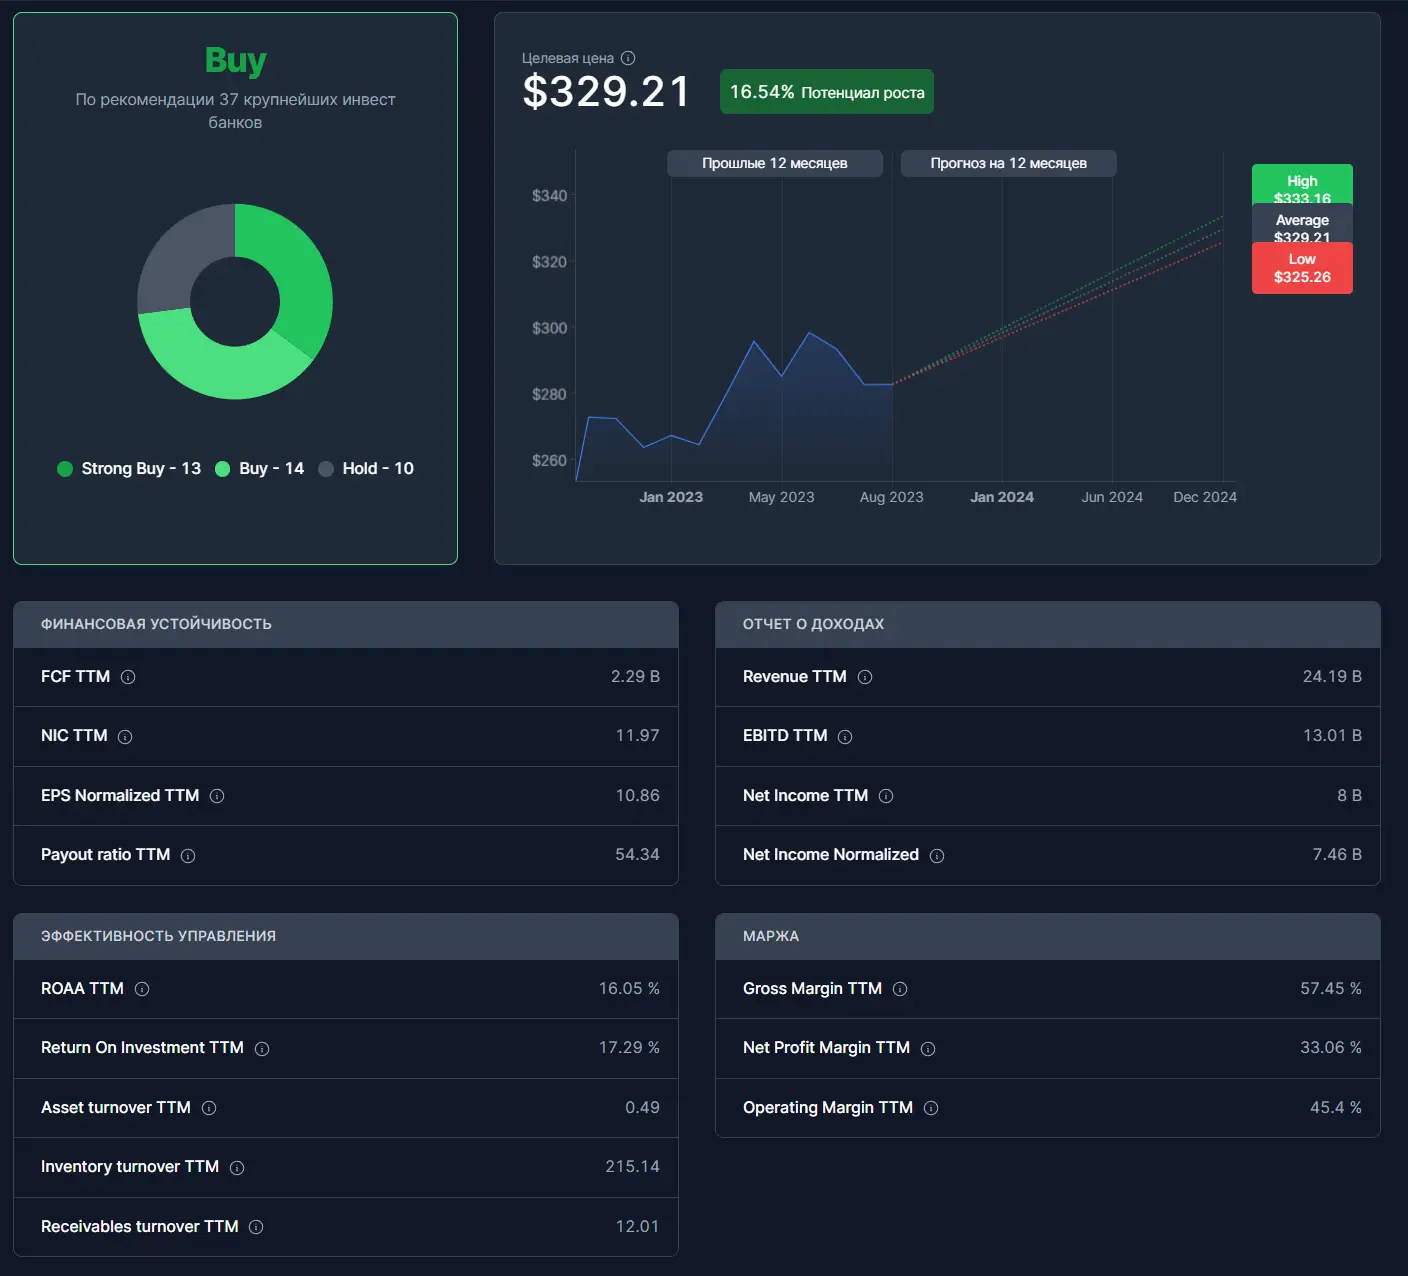1408x1276 pixels.
Task: Click info icon beside NIC TTM
Action: coord(125,737)
